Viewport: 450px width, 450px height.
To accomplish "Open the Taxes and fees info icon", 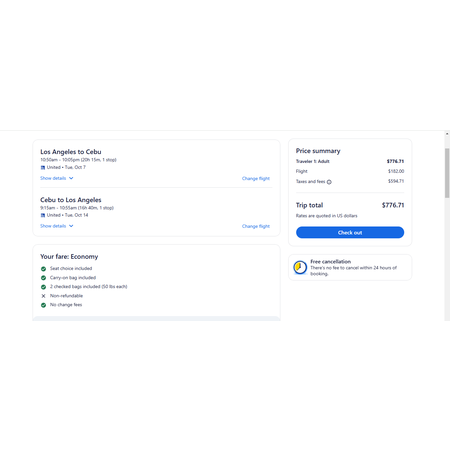I will (329, 182).
